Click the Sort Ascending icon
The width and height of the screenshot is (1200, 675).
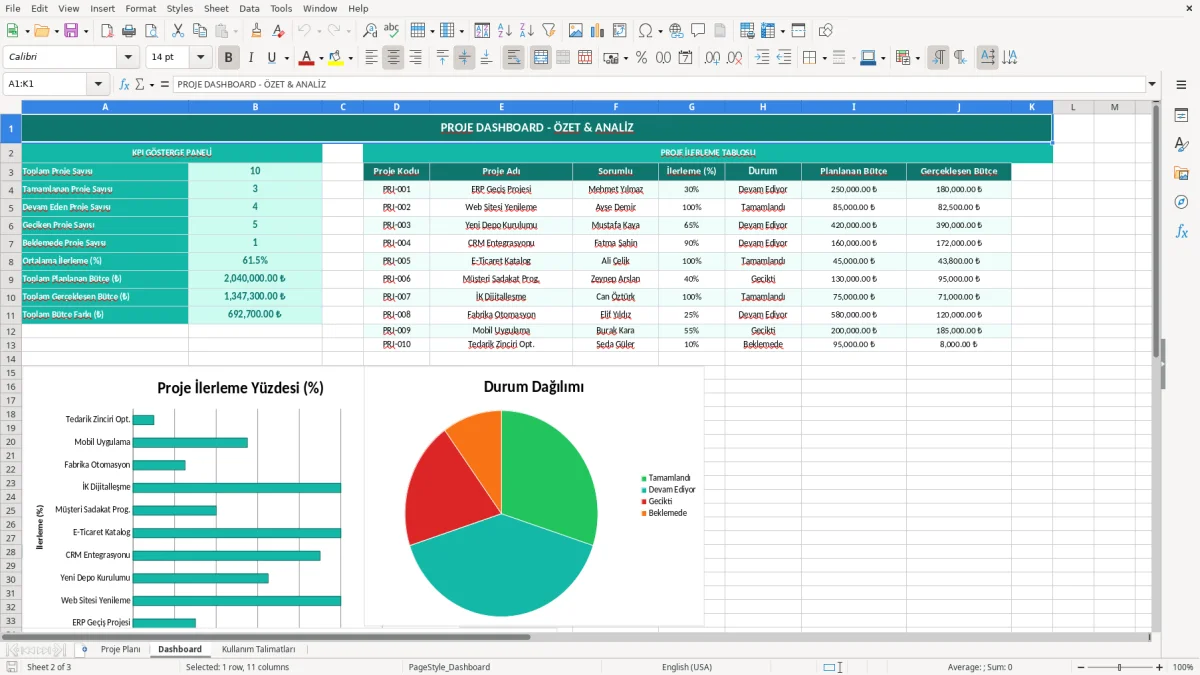[505, 31]
